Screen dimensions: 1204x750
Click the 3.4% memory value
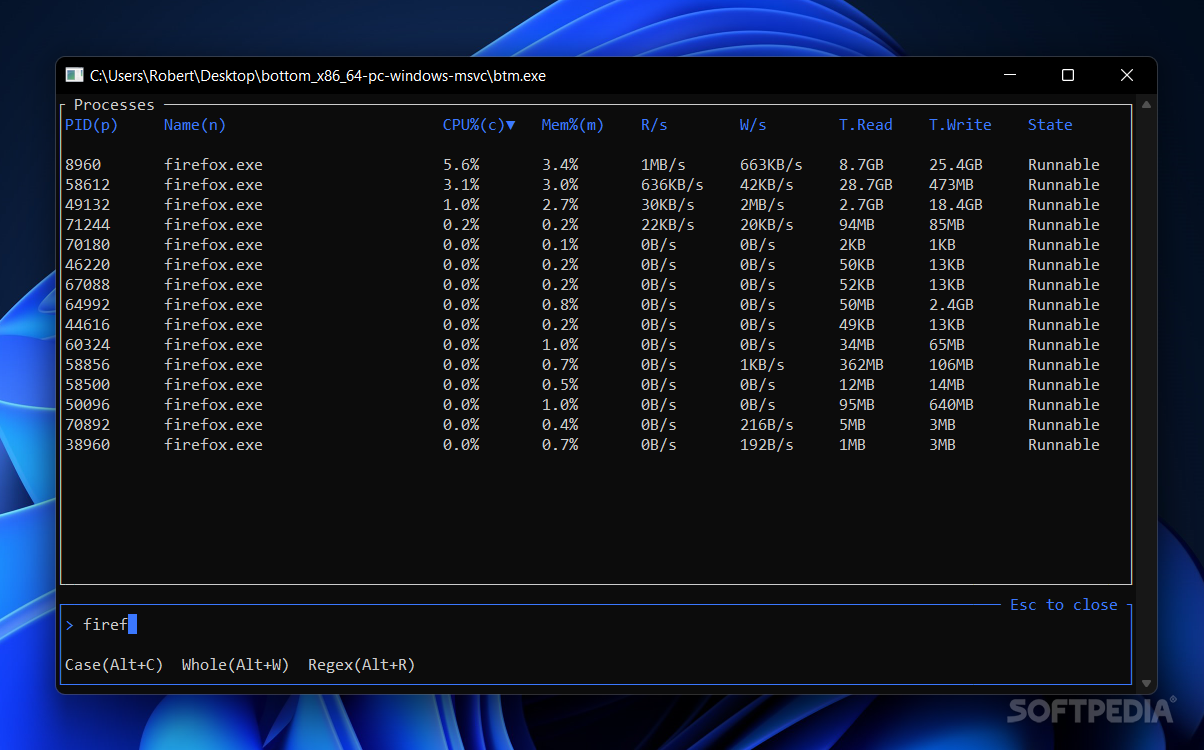coord(560,165)
